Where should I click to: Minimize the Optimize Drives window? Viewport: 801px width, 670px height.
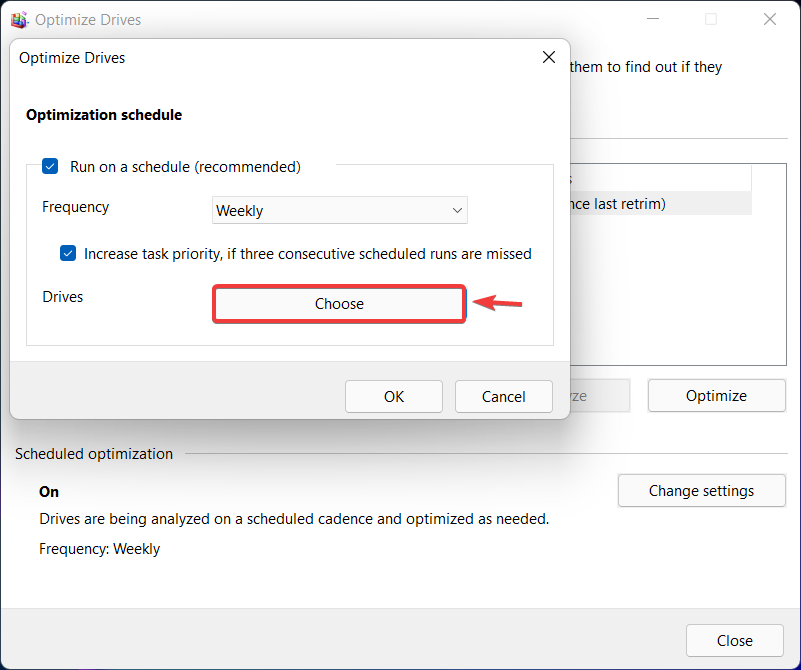653,19
